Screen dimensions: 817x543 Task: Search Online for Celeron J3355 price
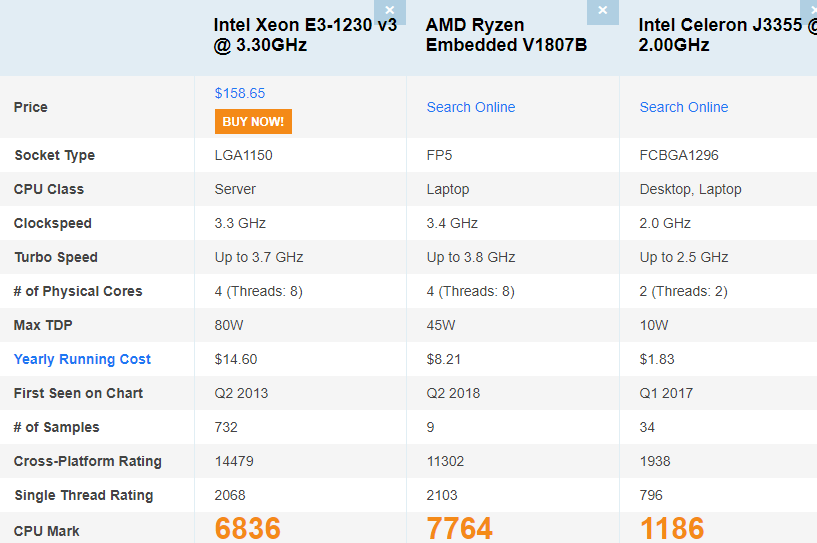(x=684, y=107)
